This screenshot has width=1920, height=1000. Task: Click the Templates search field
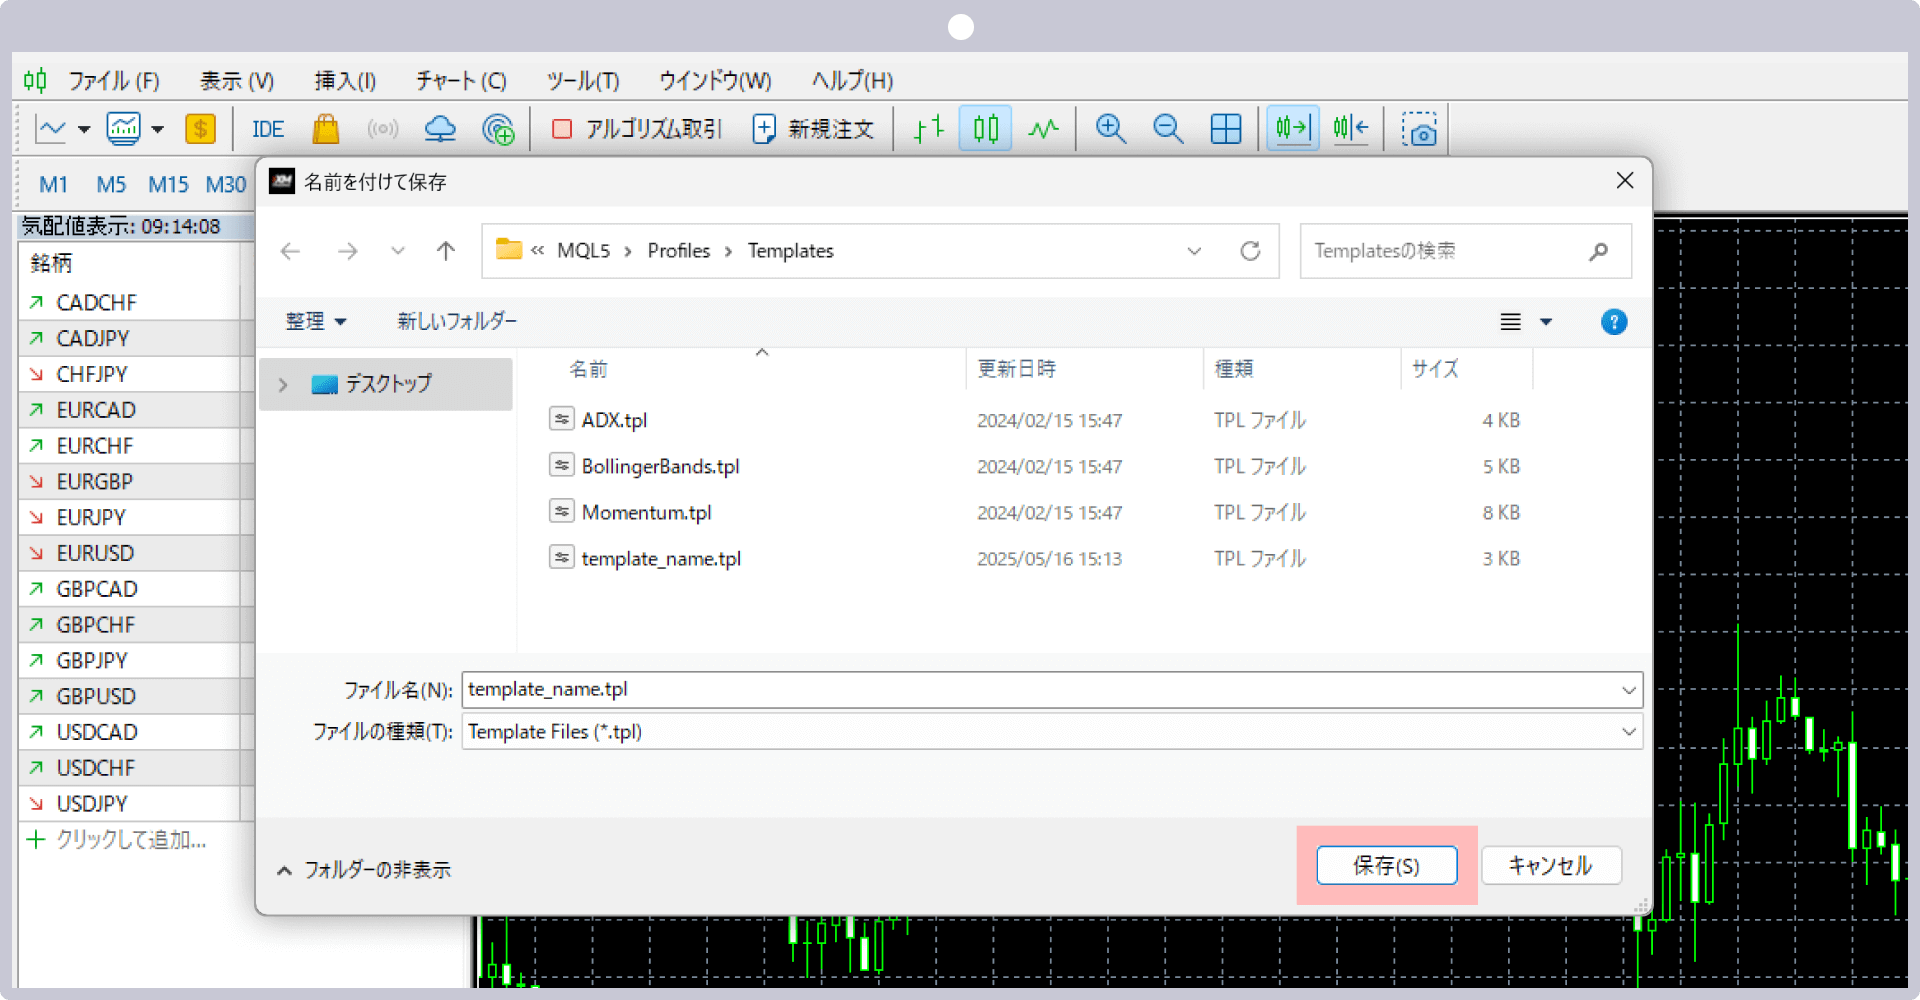1445,251
